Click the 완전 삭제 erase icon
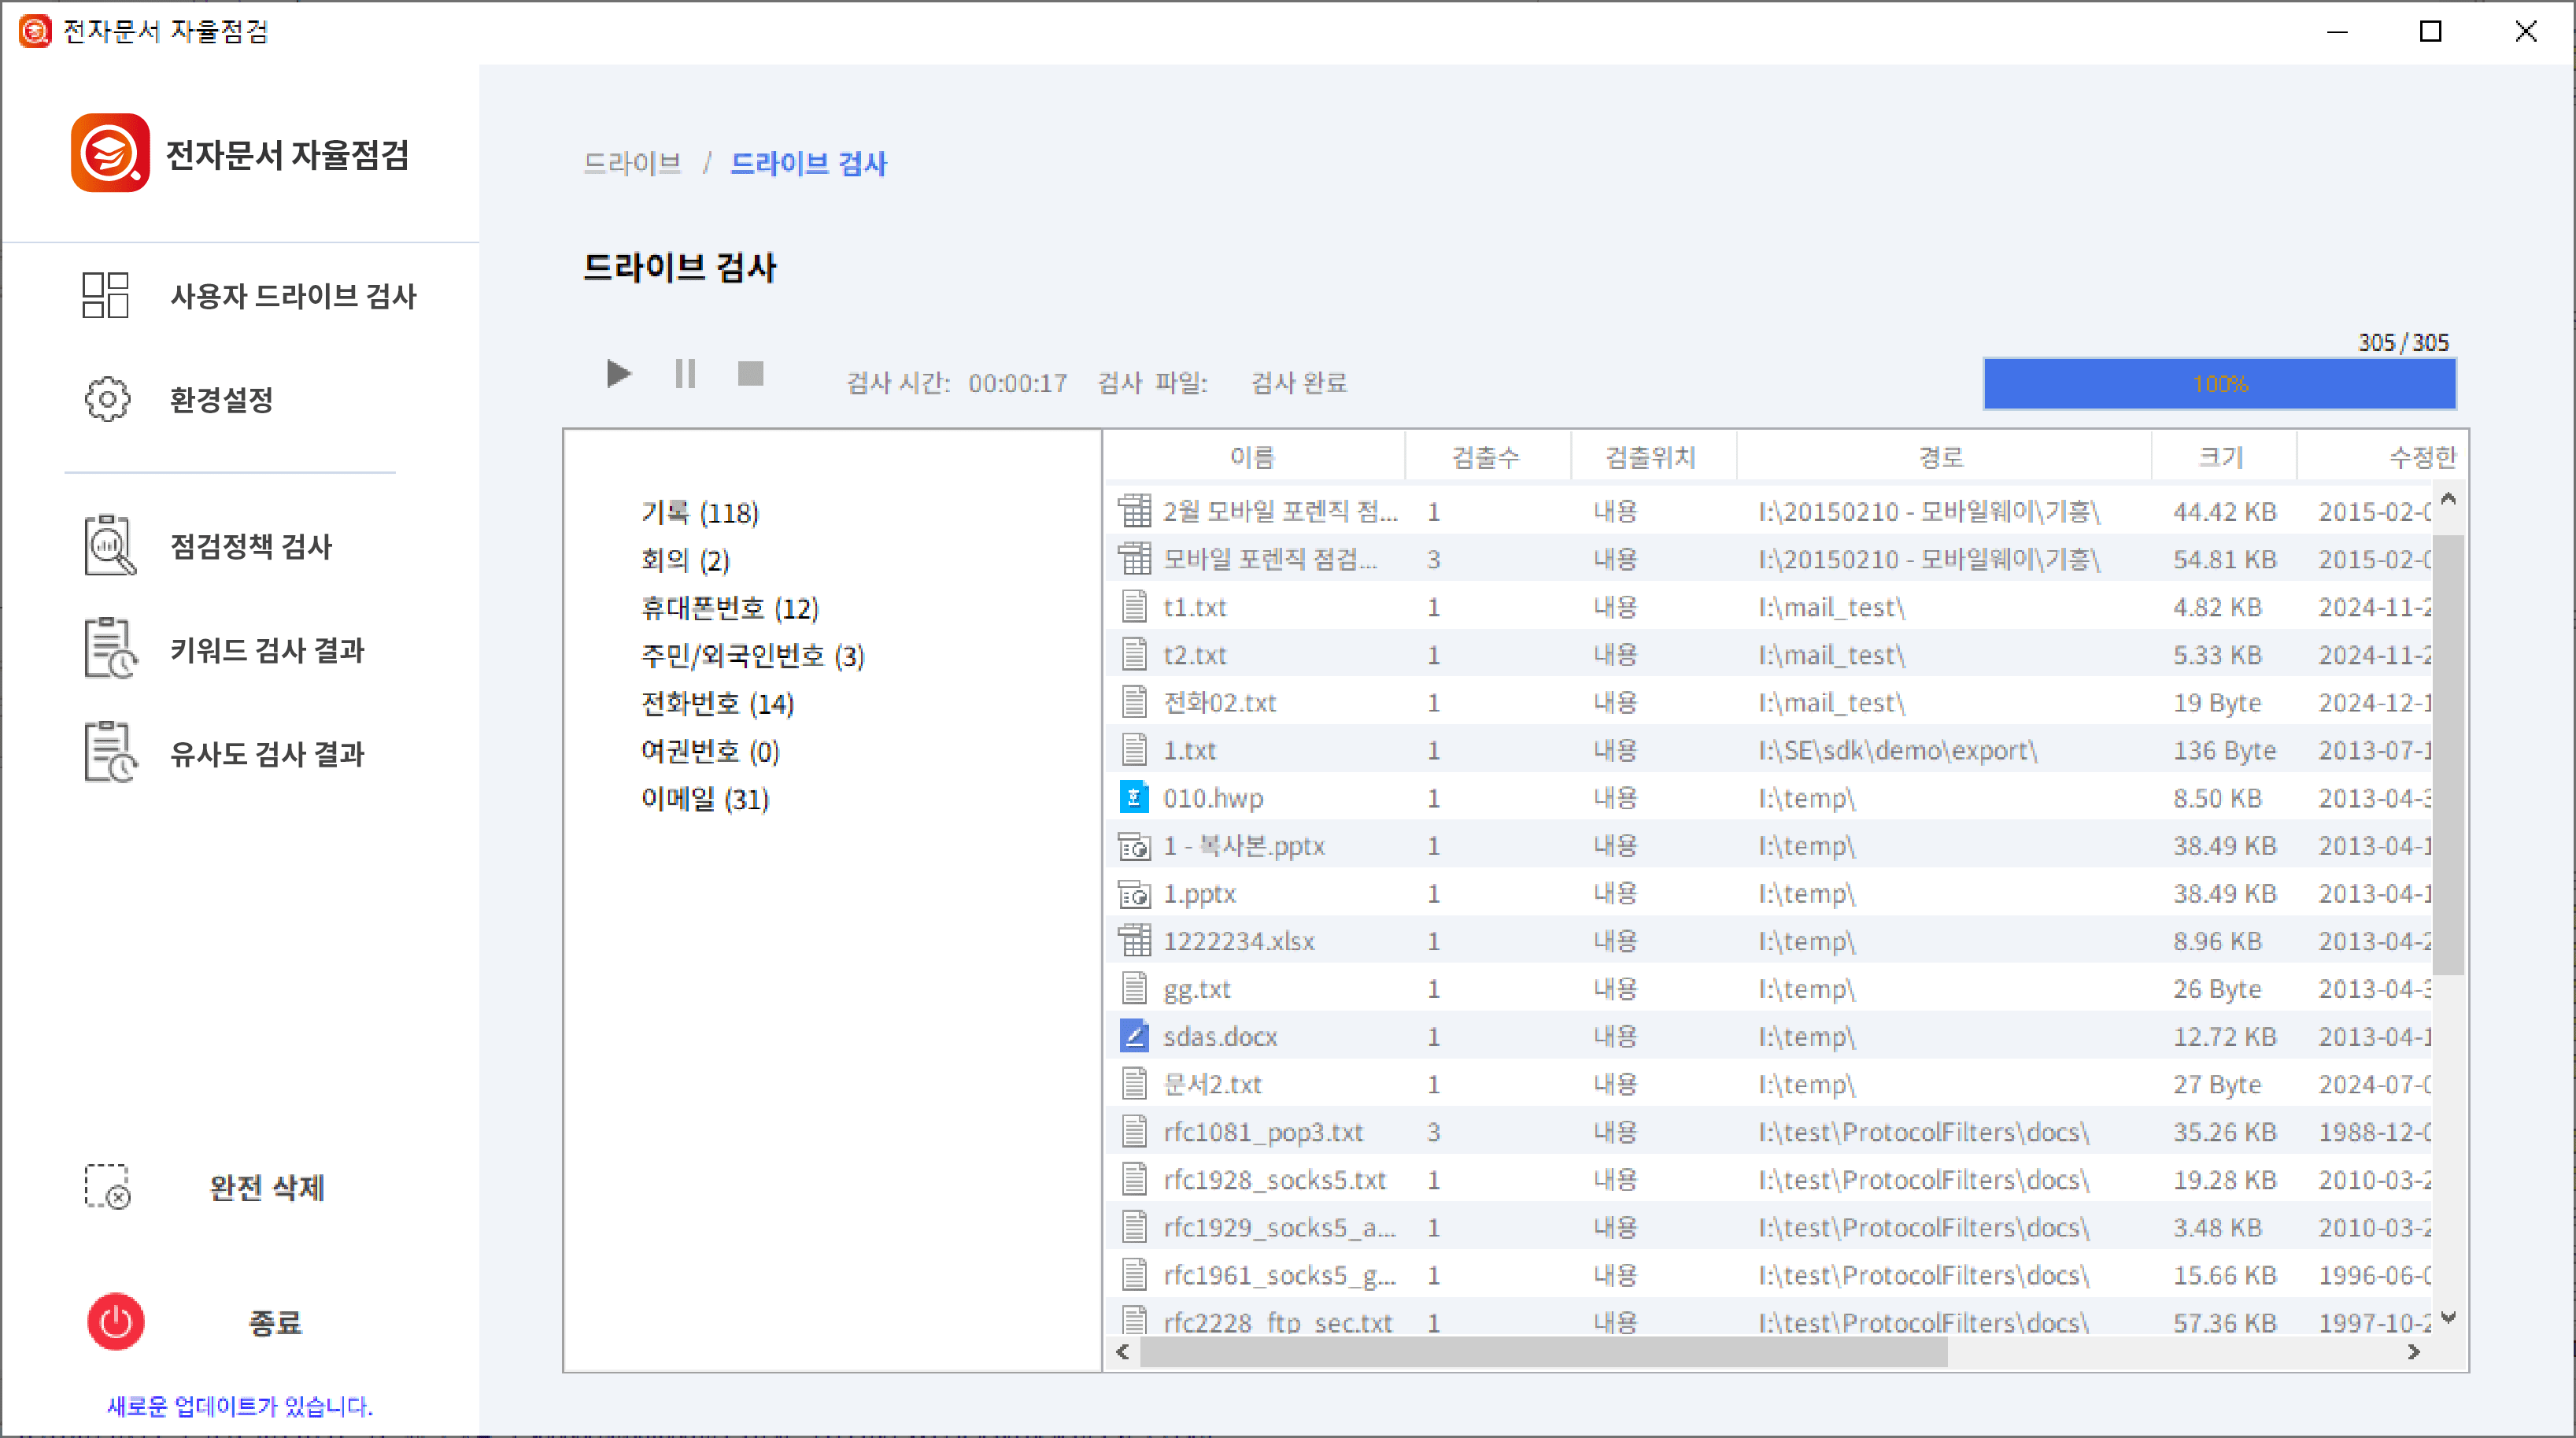The height and width of the screenshot is (1438, 2576). pos(108,1187)
